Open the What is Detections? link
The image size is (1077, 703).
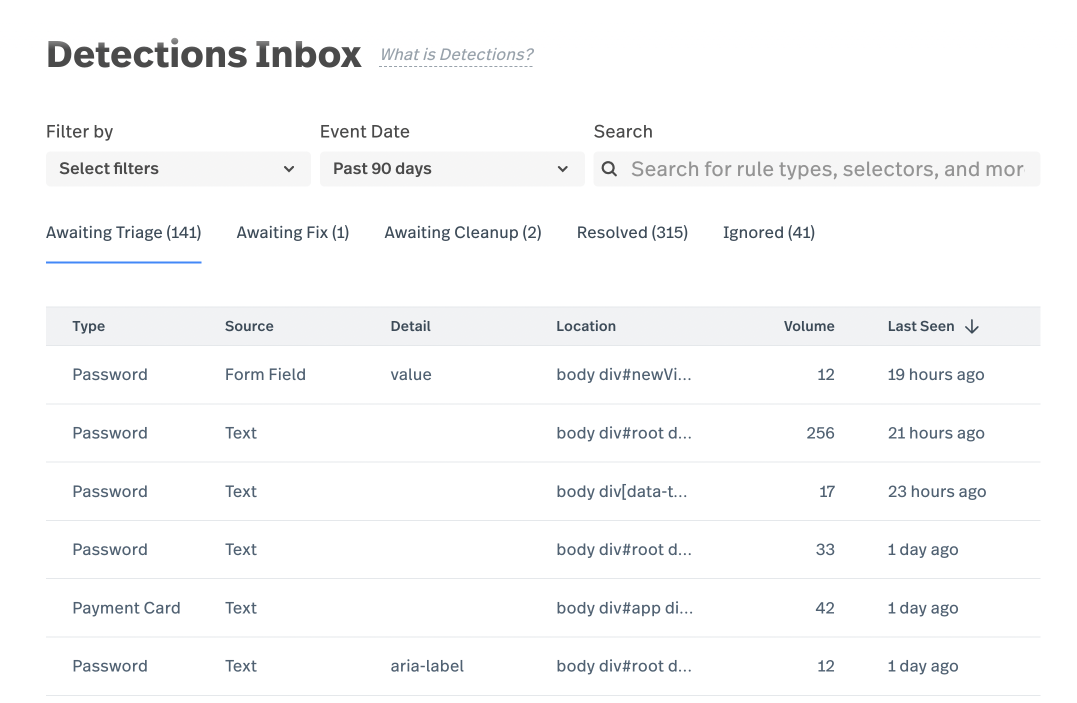[457, 55]
